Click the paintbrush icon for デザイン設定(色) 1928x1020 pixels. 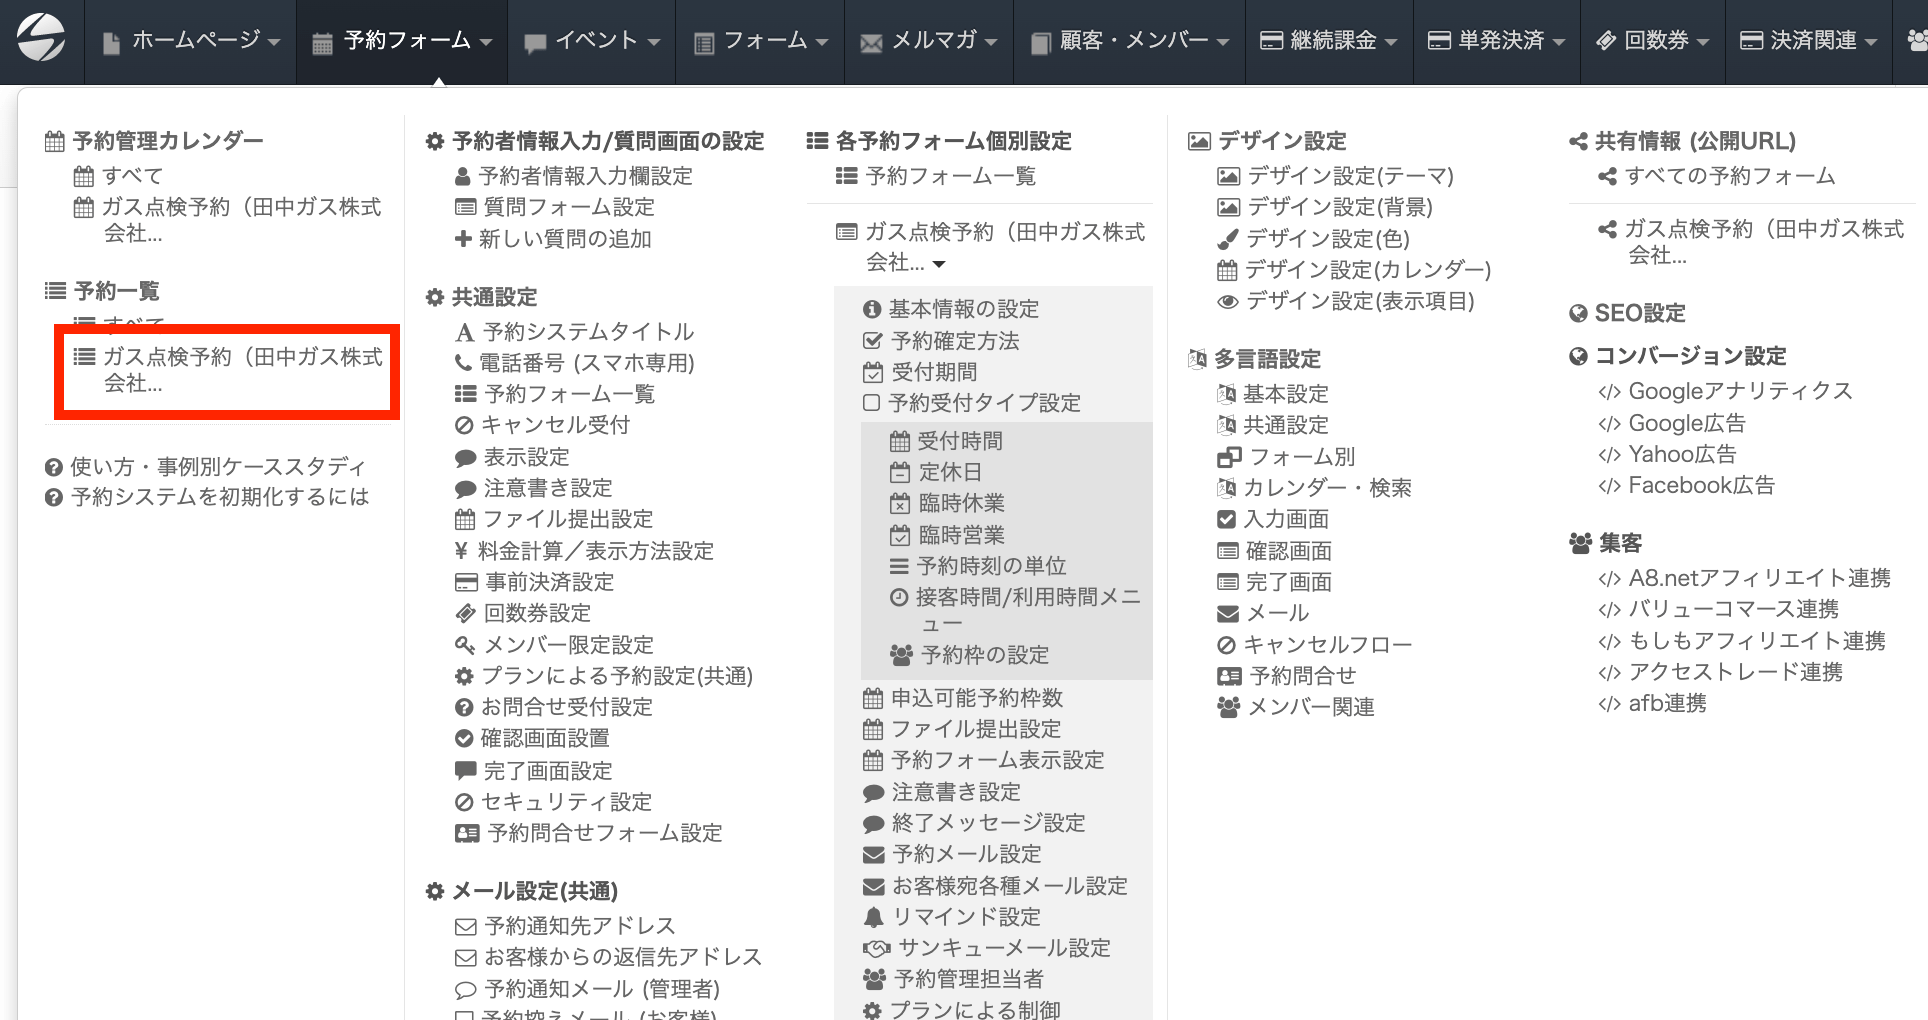tap(1227, 239)
